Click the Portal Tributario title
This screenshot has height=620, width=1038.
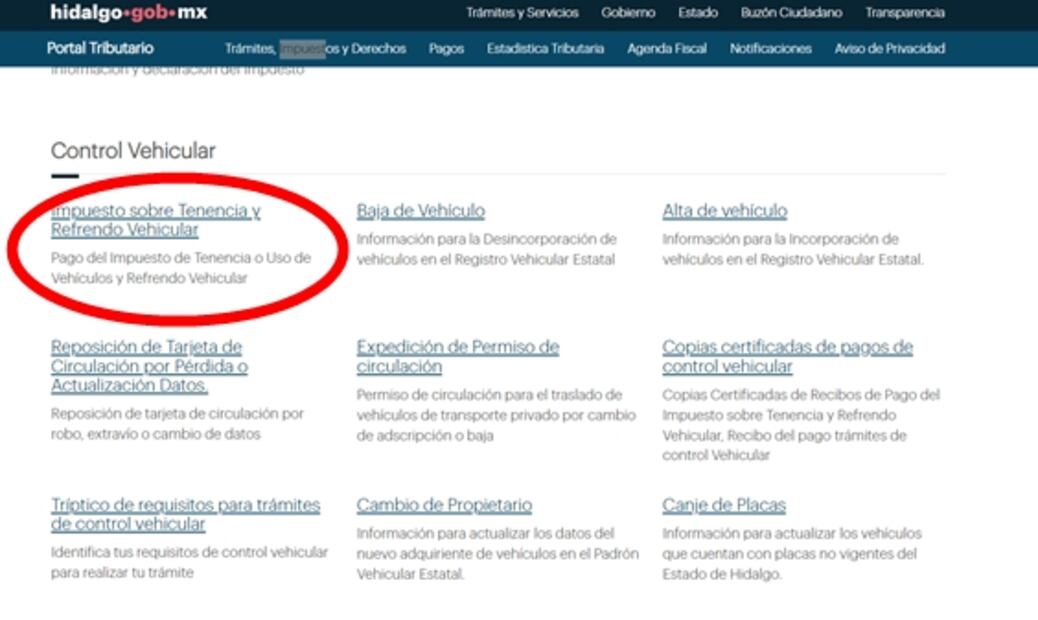point(100,48)
